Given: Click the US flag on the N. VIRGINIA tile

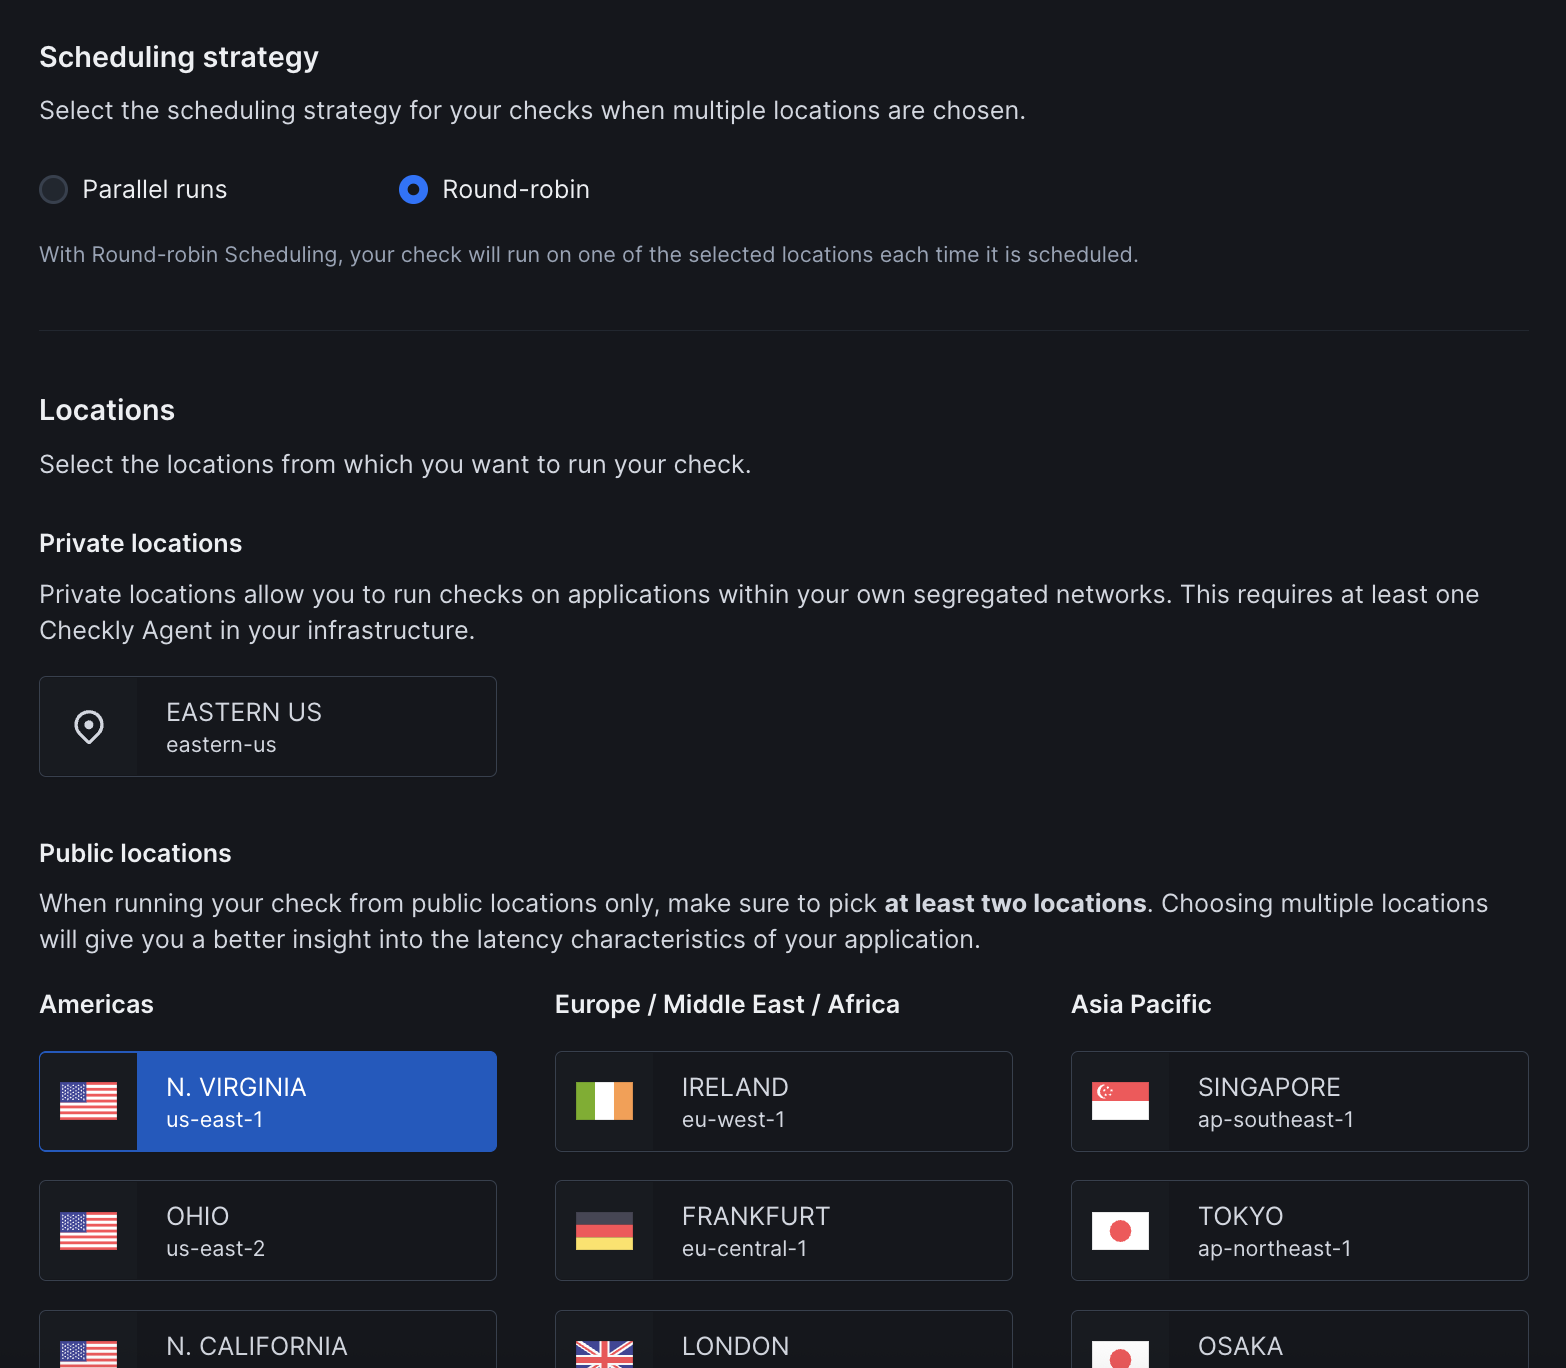Looking at the screenshot, I should [x=88, y=1101].
